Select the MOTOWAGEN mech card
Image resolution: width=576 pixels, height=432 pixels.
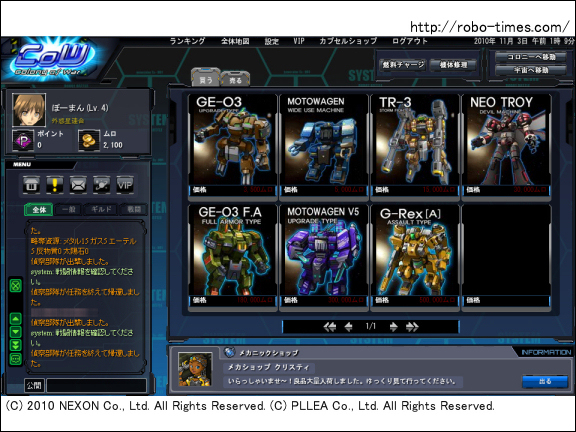pos(324,147)
